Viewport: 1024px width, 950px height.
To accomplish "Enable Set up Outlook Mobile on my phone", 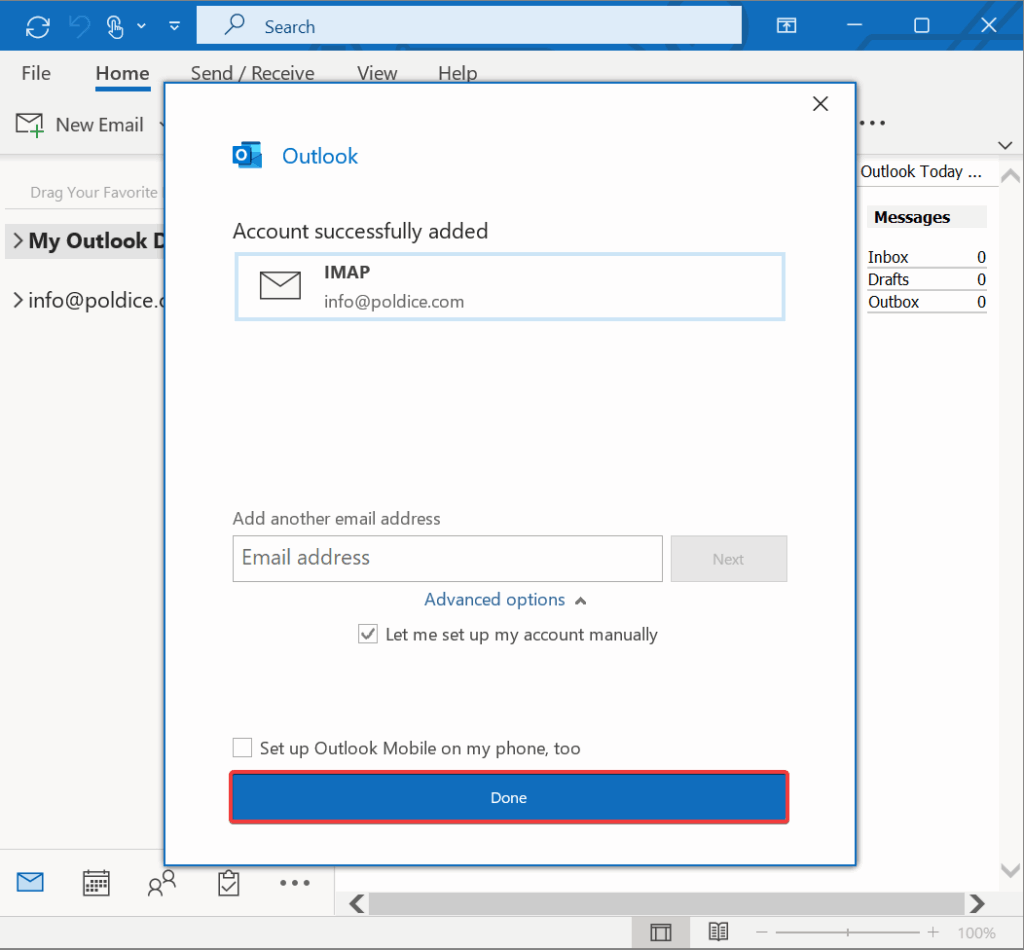I will (x=242, y=748).
